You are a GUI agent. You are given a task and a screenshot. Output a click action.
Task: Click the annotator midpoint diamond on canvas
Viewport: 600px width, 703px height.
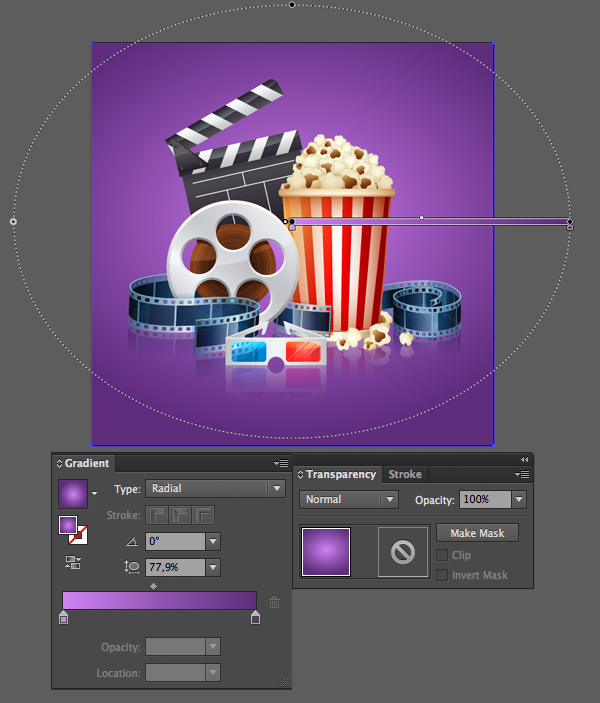(x=422, y=217)
